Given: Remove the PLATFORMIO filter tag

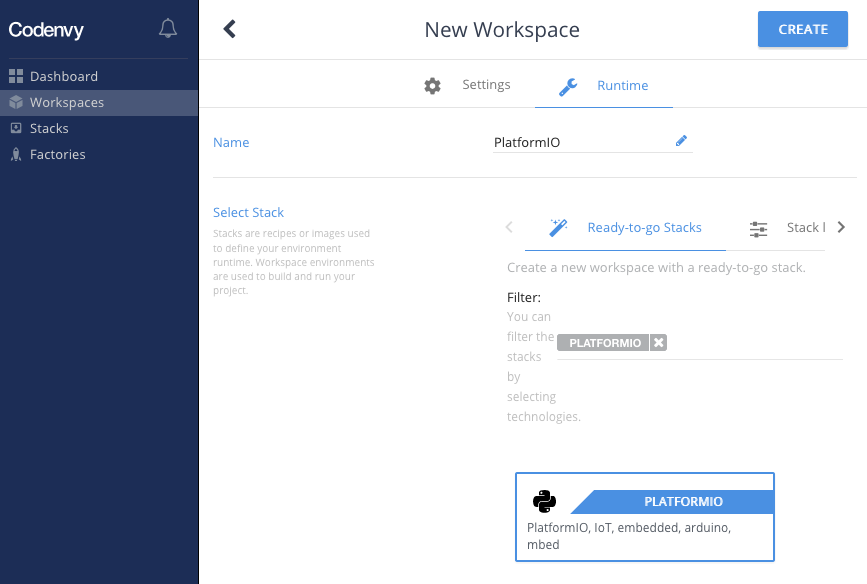Looking at the screenshot, I should pyautogui.click(x=658, y=343).
